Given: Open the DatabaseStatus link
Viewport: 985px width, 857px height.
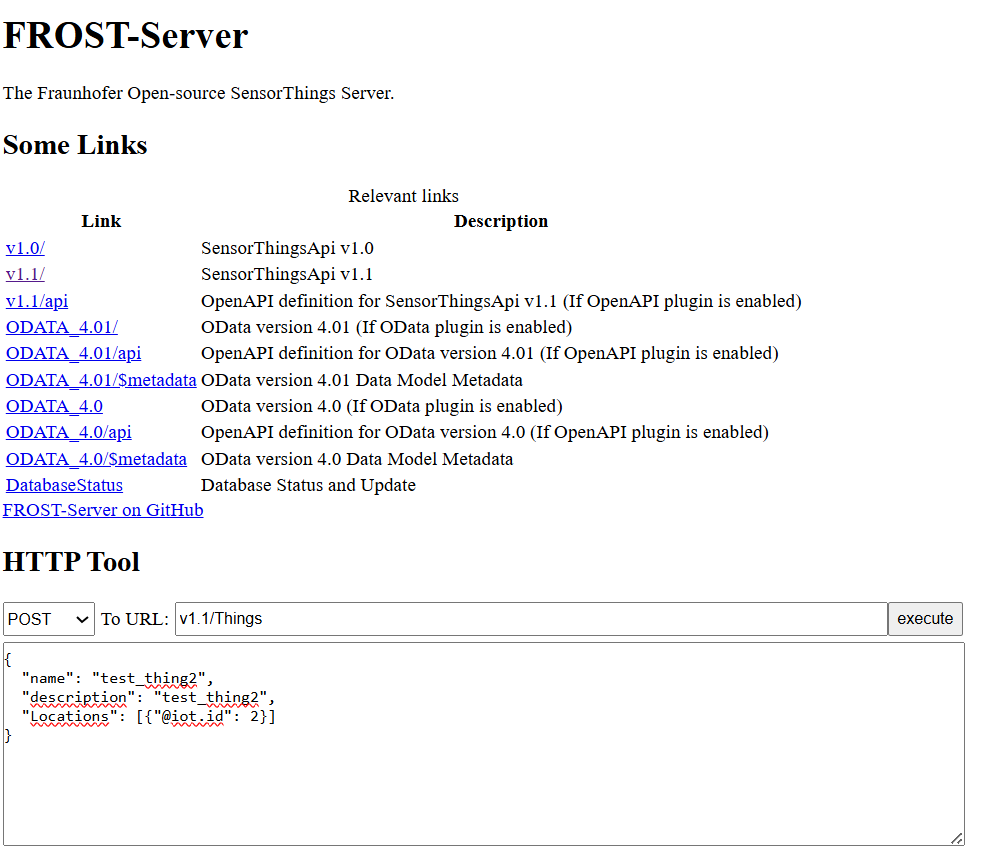Looking at the screenshot, I should pos(64,486).
